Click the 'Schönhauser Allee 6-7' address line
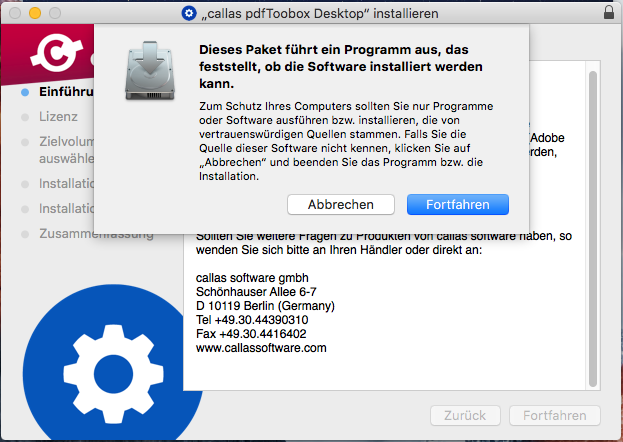The width and height of the screenshot is (623, 442). tap(256, 292)
